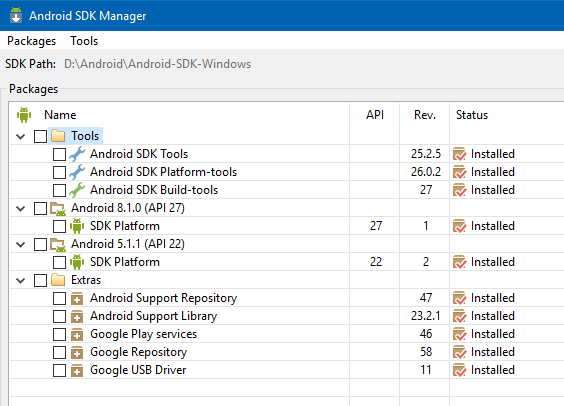Select the Android Support Repository row
This screenshot has width=564, height=406.
tap(287, 298)
